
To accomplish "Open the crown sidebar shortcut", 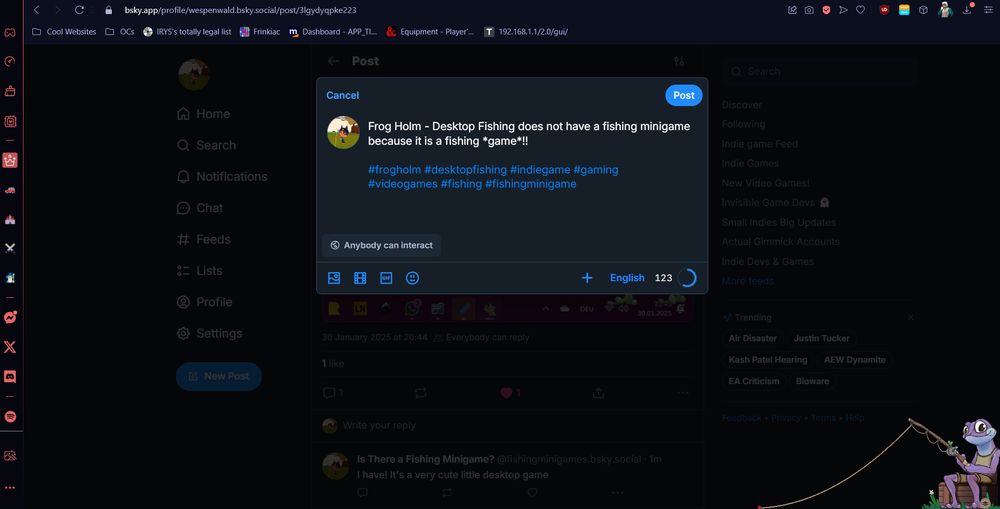I will click(10, 160).
